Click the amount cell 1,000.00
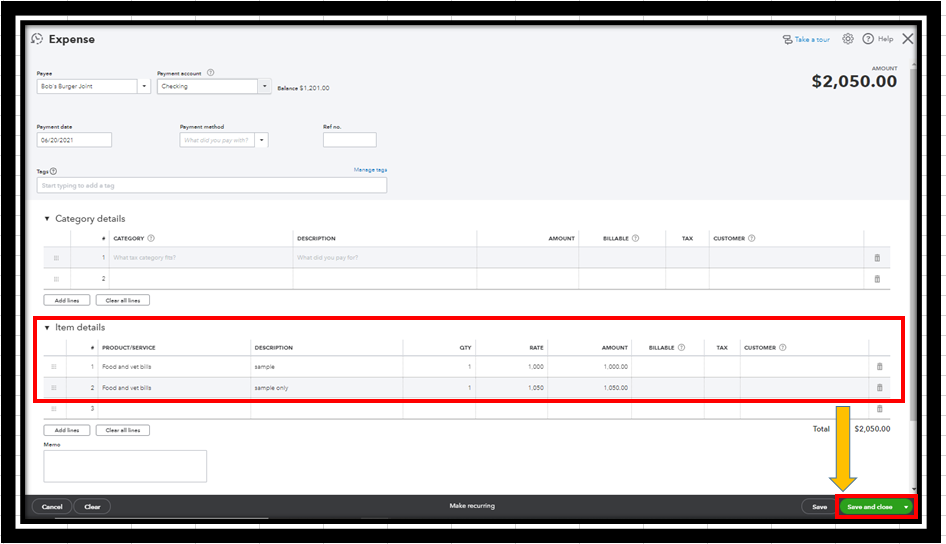Screen dimensions: 946x544 pyautogui.click(x=589, y=367)
